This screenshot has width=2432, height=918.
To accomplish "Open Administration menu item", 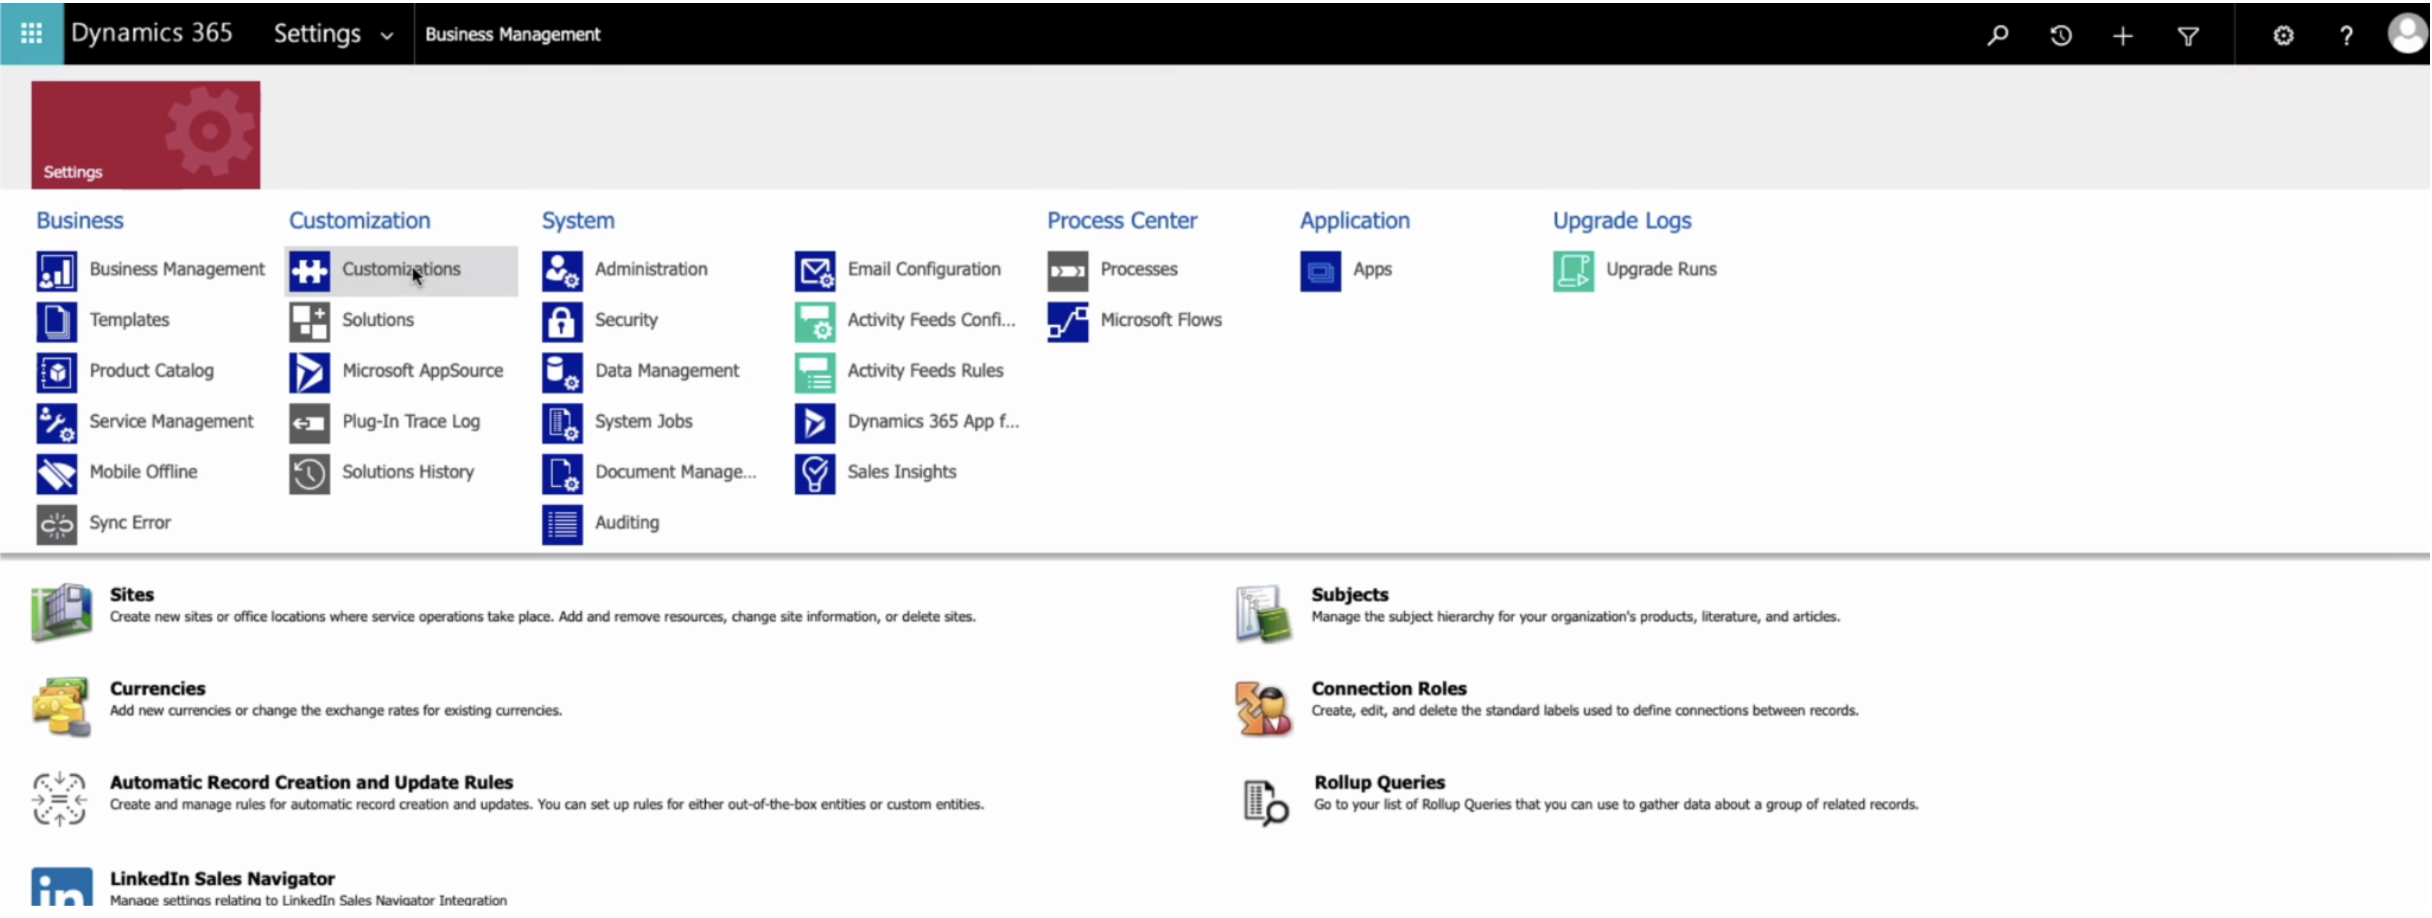I will 651,269.
